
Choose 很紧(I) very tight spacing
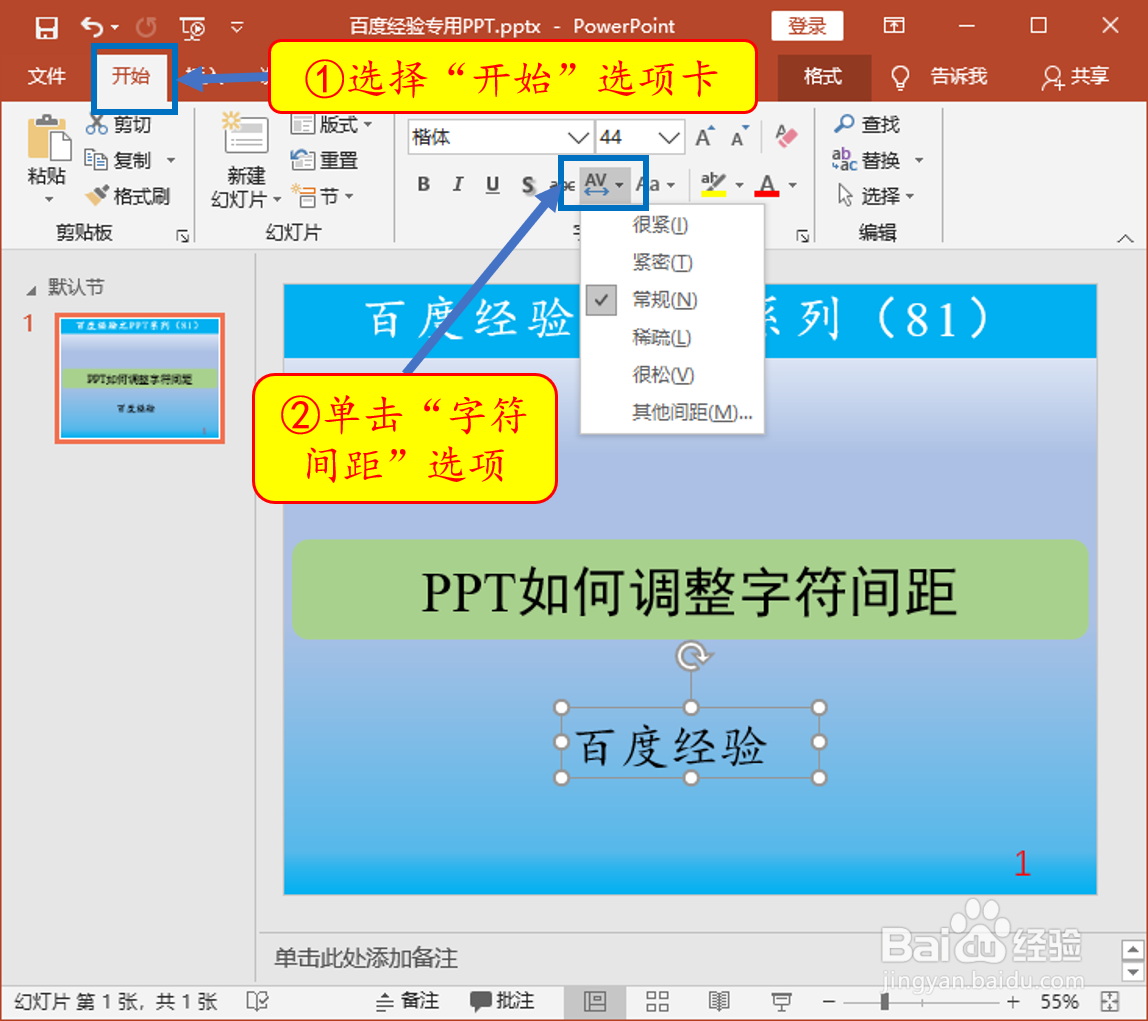[x=672, y=225]
